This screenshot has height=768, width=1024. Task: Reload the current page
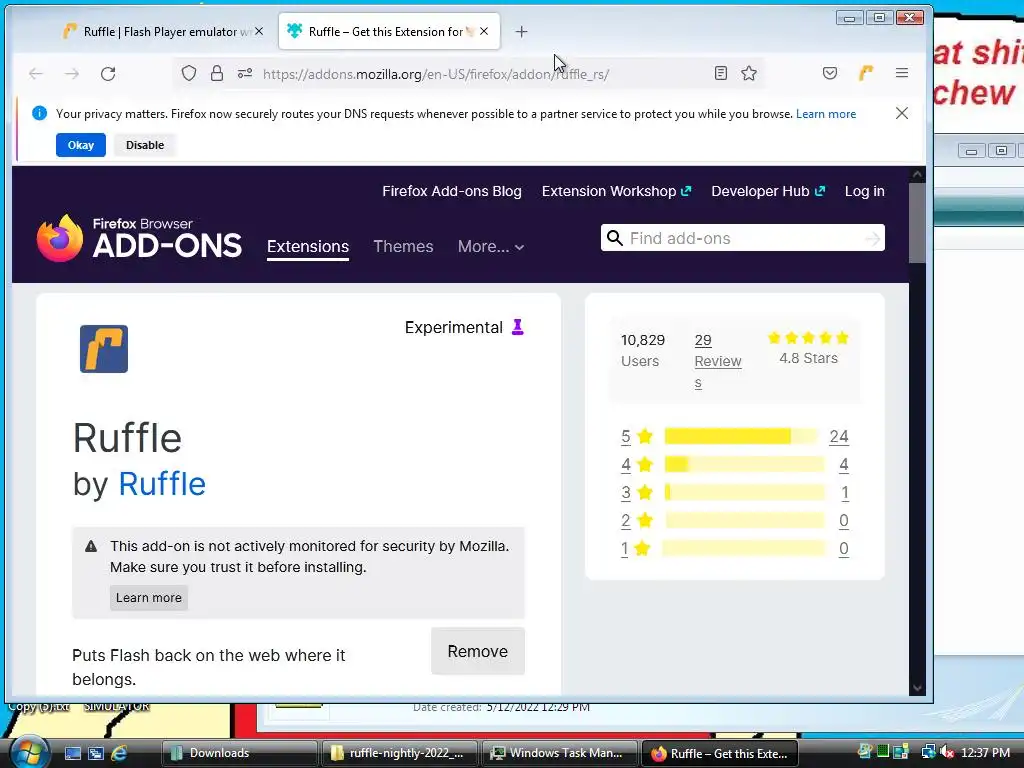[x=108, y=74]
